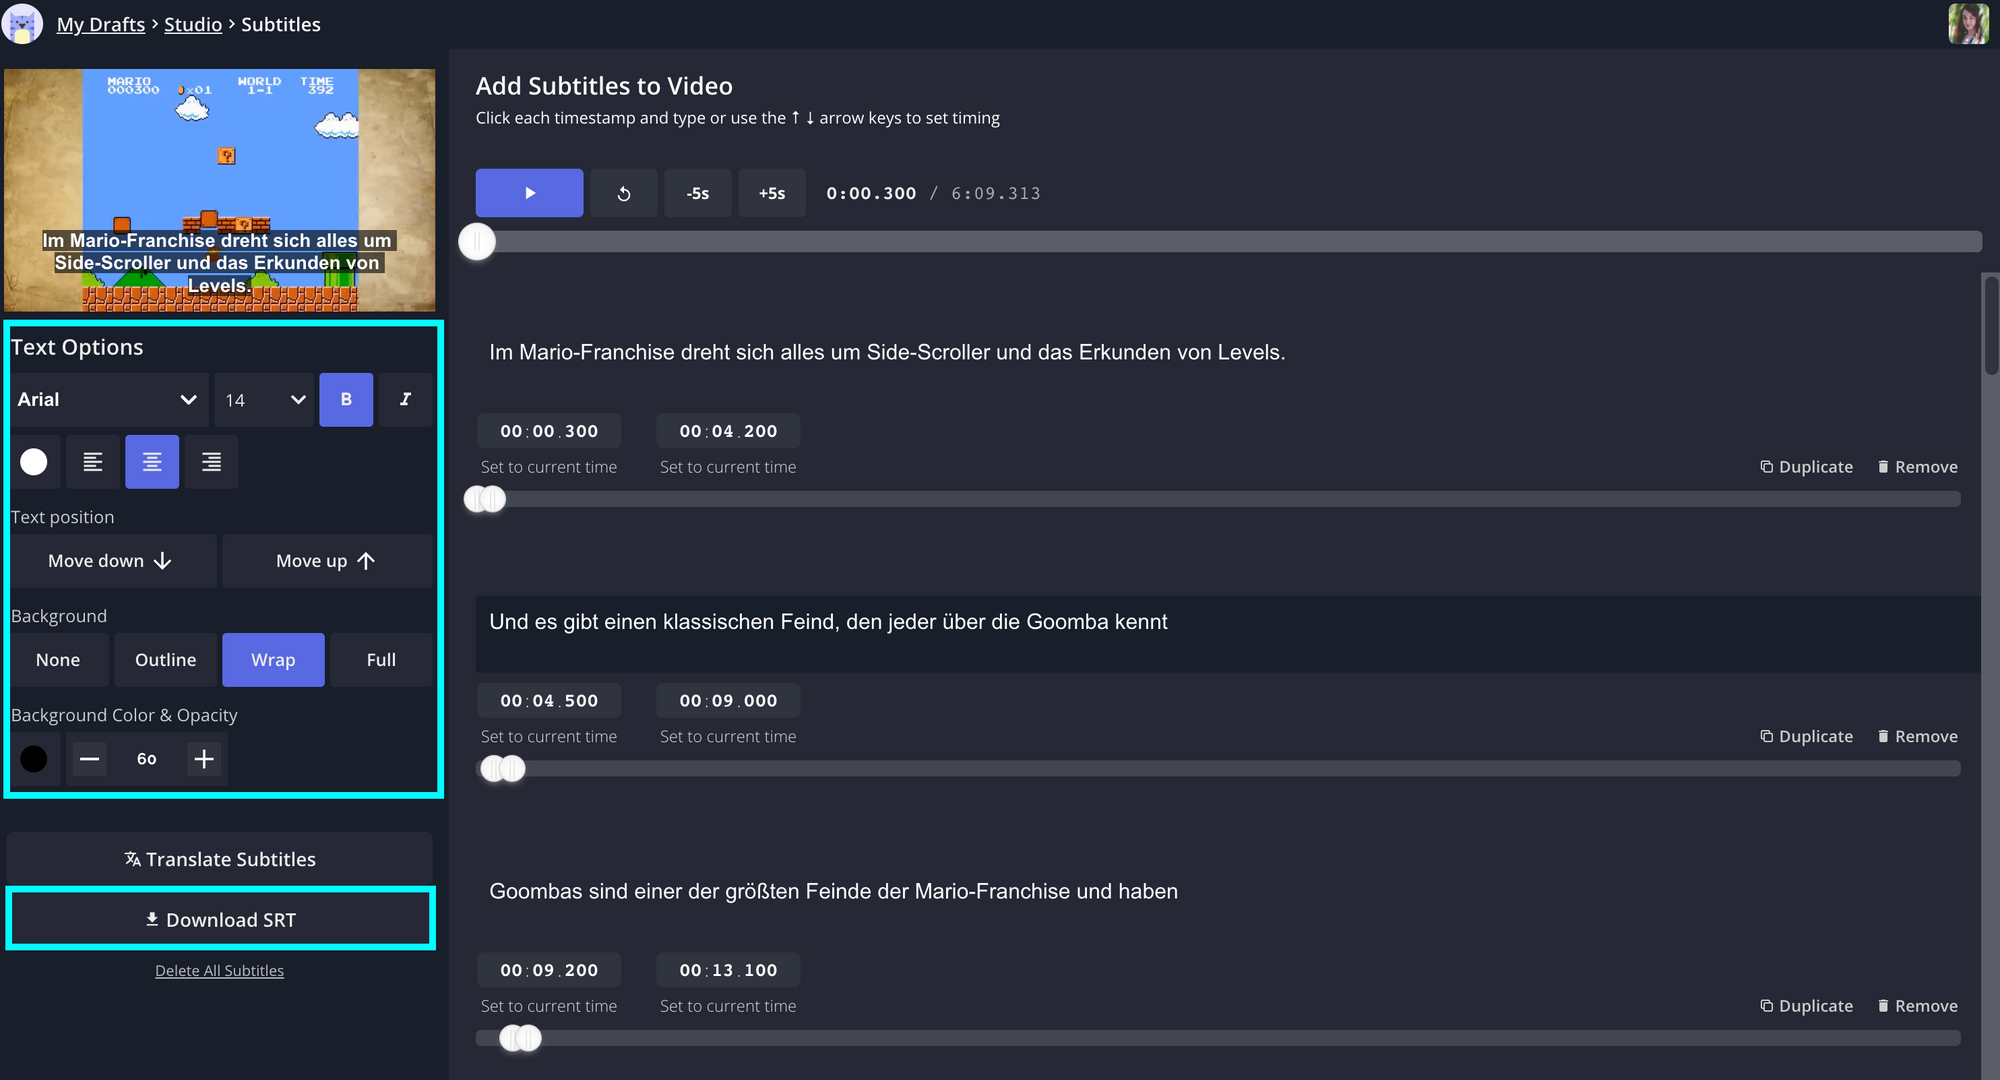Toggle bold text formatting

click(346, 400)
